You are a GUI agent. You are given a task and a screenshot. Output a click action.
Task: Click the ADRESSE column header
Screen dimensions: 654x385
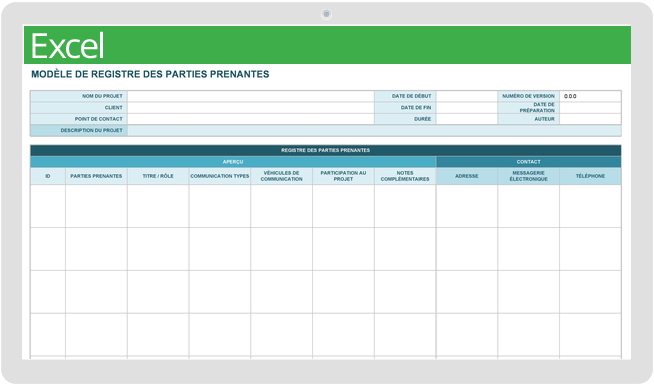pyautogui.click(x=467, y=176)
